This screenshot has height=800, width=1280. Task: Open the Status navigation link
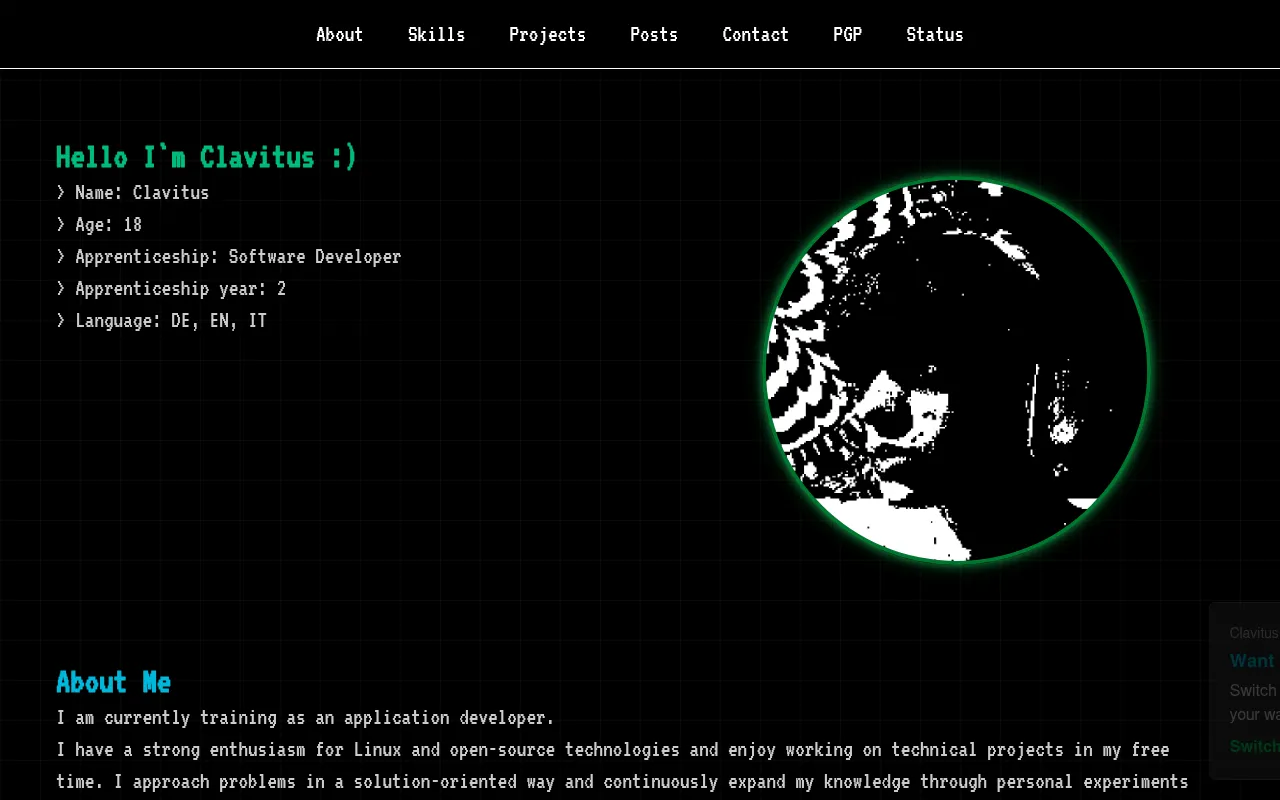pos(934,34)
